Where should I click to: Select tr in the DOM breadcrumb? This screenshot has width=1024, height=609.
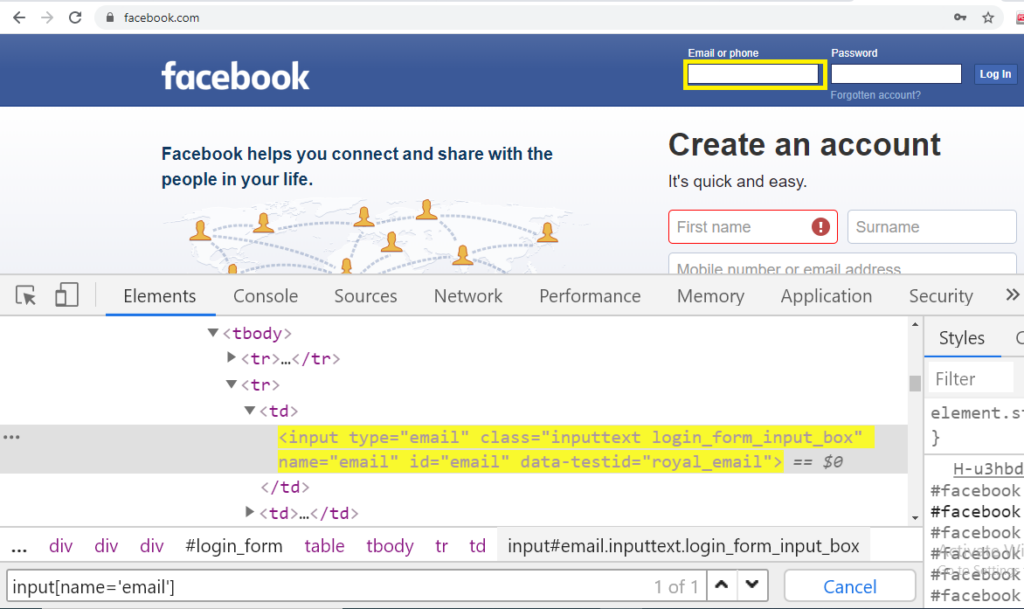441,546
